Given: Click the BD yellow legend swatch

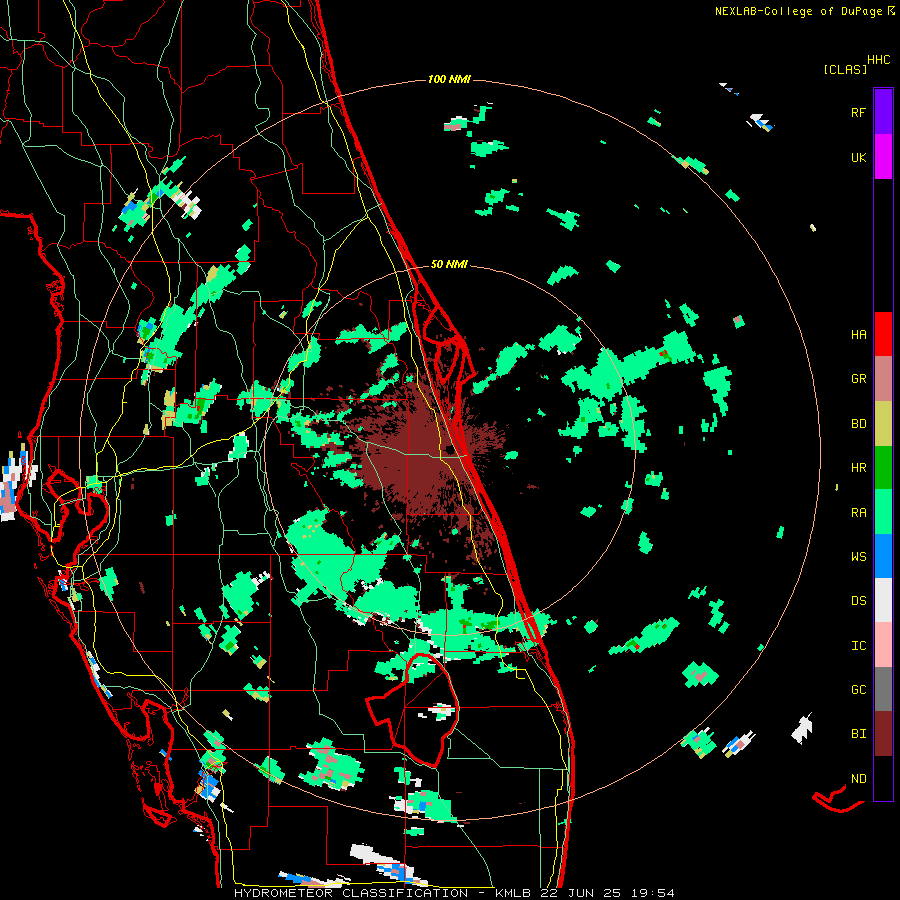Looking at the screenshot, I should coord(883,424).
